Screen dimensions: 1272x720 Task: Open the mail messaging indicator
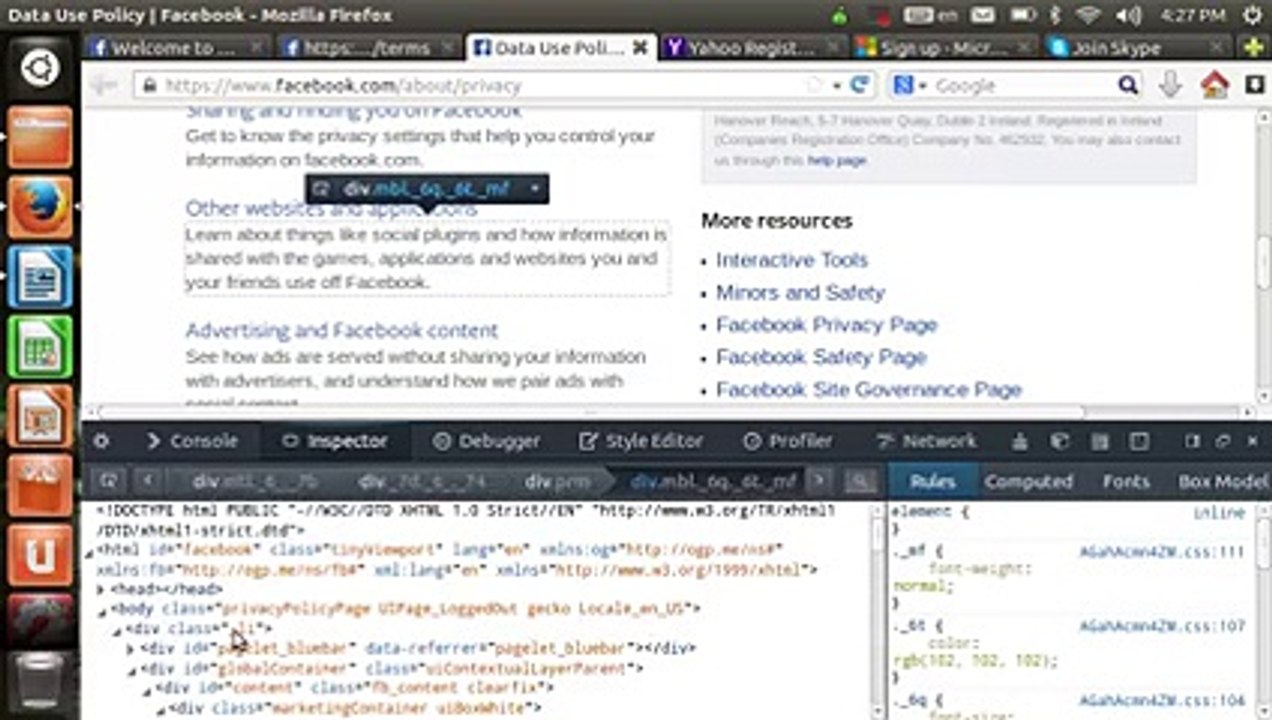pyautogui.click(x=984, y=15)
